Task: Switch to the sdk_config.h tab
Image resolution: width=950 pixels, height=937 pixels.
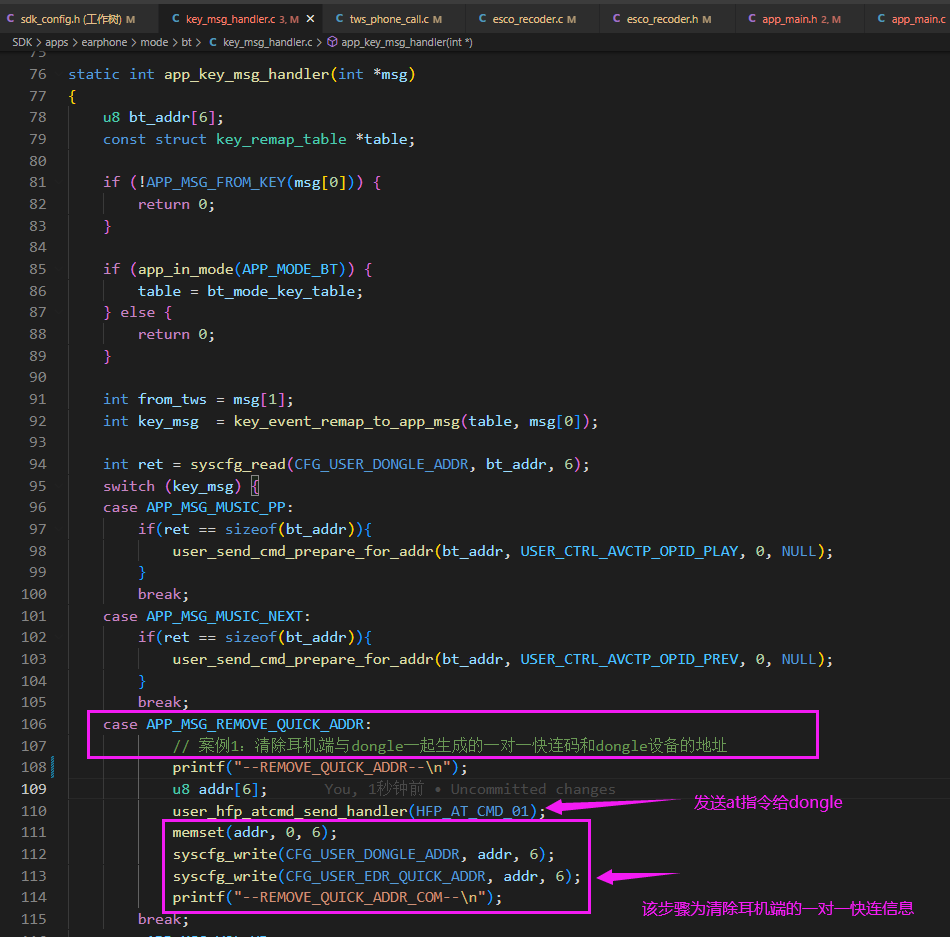Action: click(71, 19)
